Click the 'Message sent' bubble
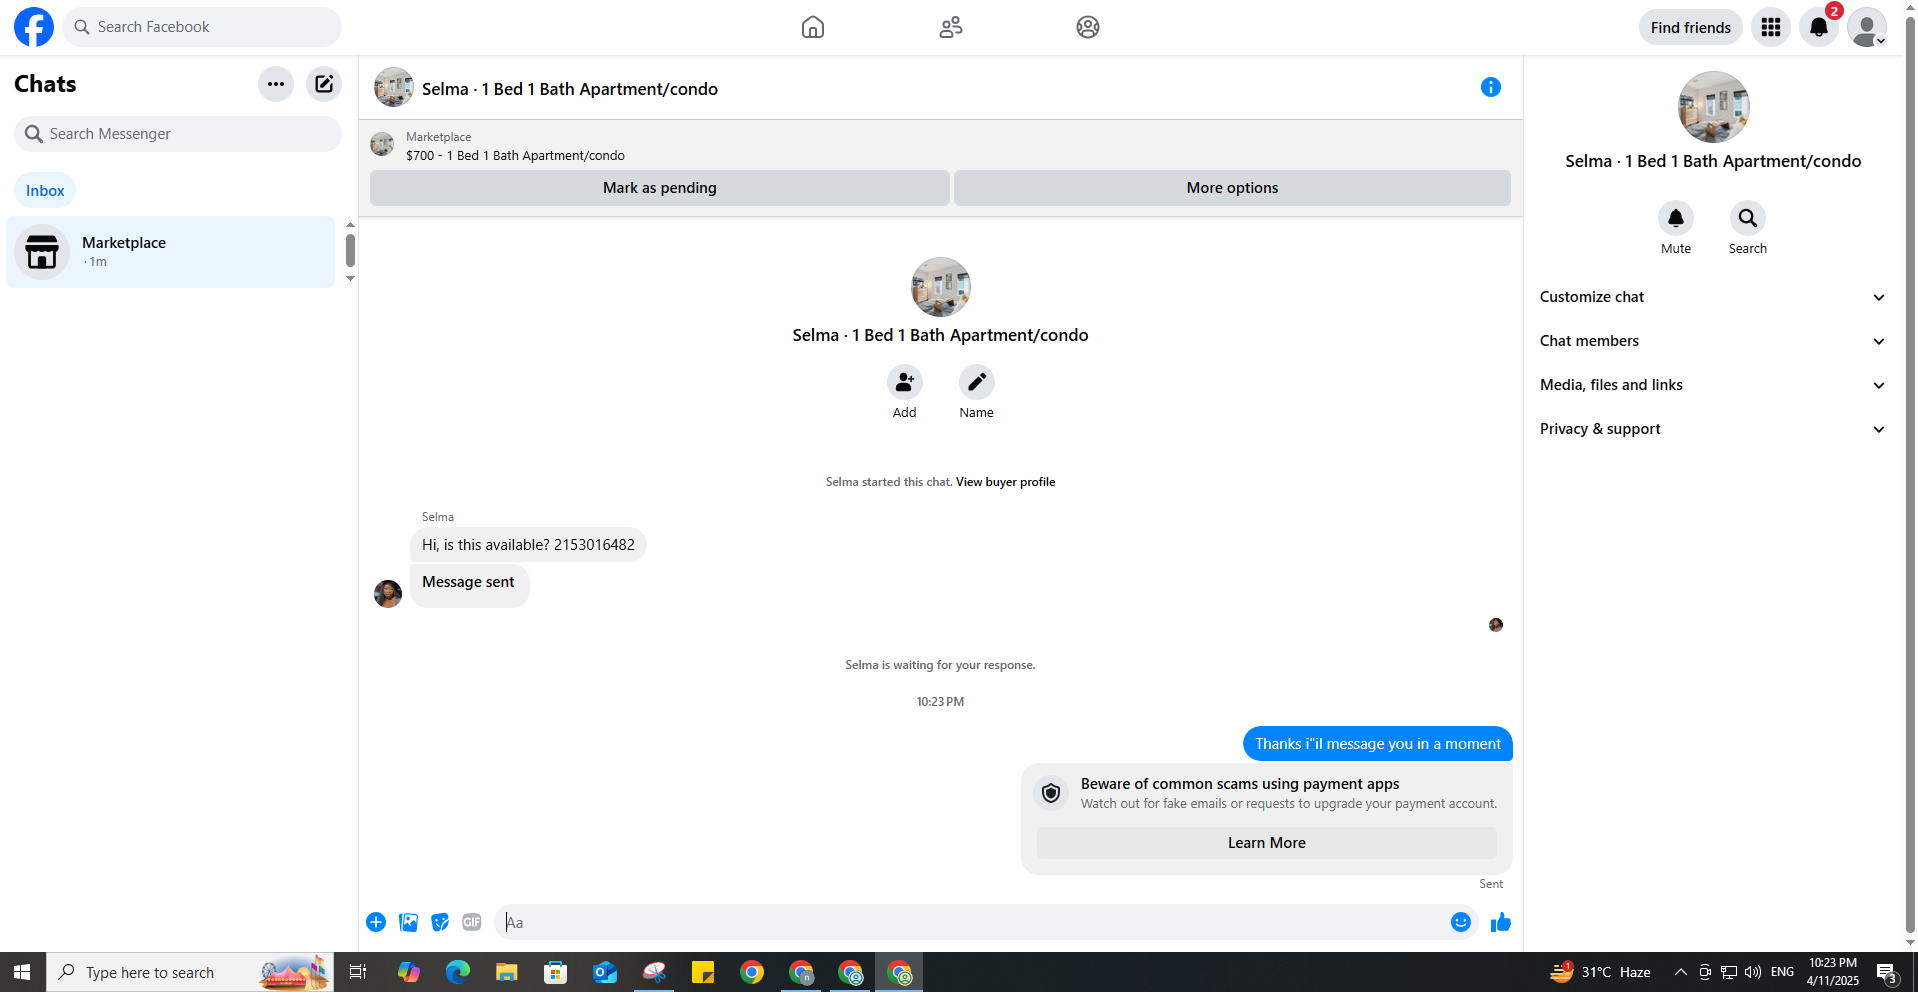Image resolution: width=1918 pixels, height=992 pixels. click(x=469, y=584)
